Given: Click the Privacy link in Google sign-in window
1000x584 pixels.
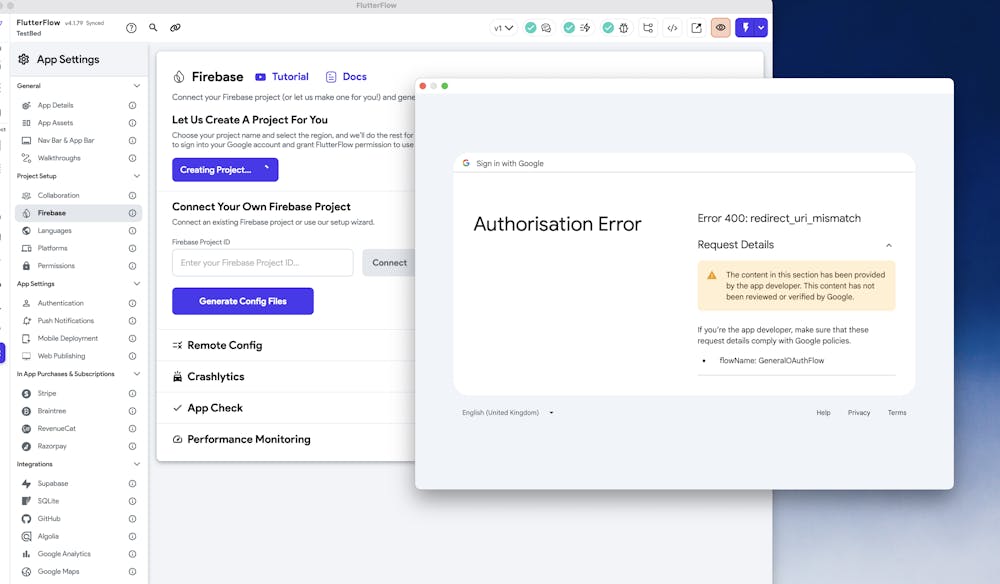Looking at the screenshot, I should click(x=859, y=412).
